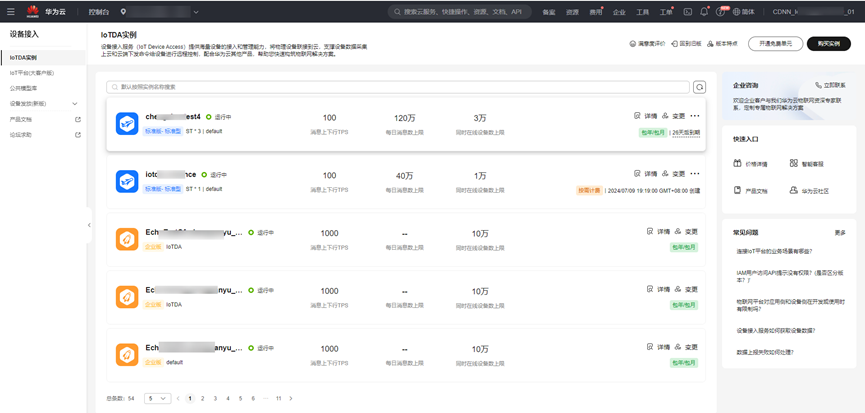
Task: Open 资源 in the top navigation
Action: click(572, 12)
